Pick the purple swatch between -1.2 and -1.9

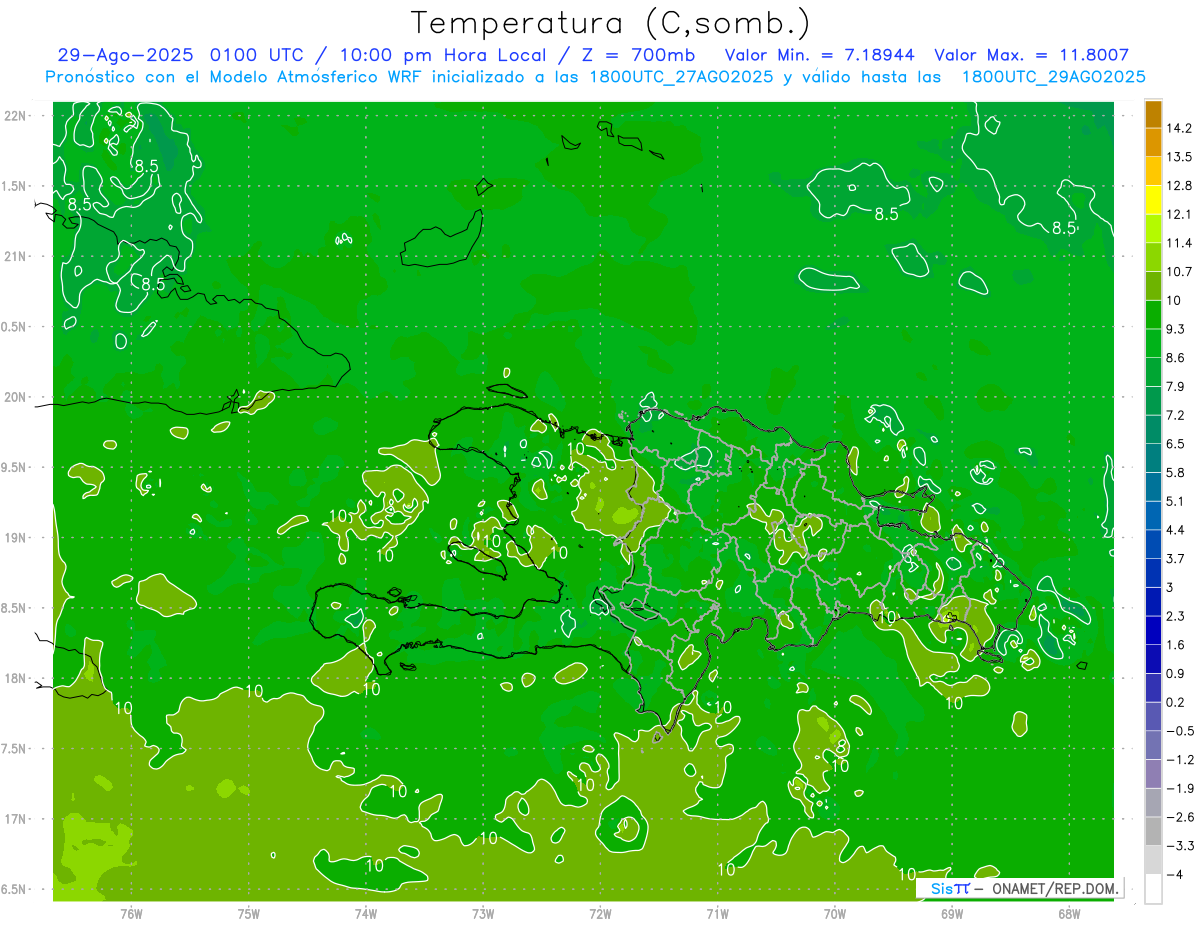click(1153, 774)
